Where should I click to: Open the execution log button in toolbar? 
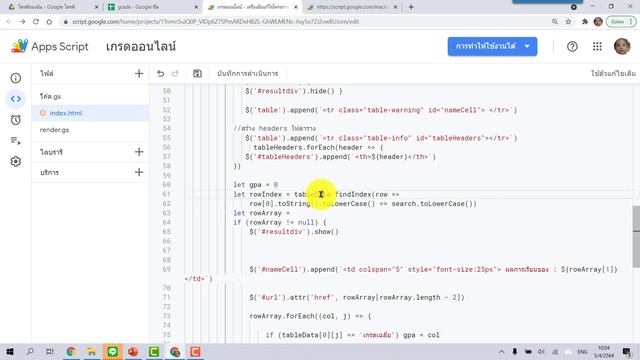point(247,73)
